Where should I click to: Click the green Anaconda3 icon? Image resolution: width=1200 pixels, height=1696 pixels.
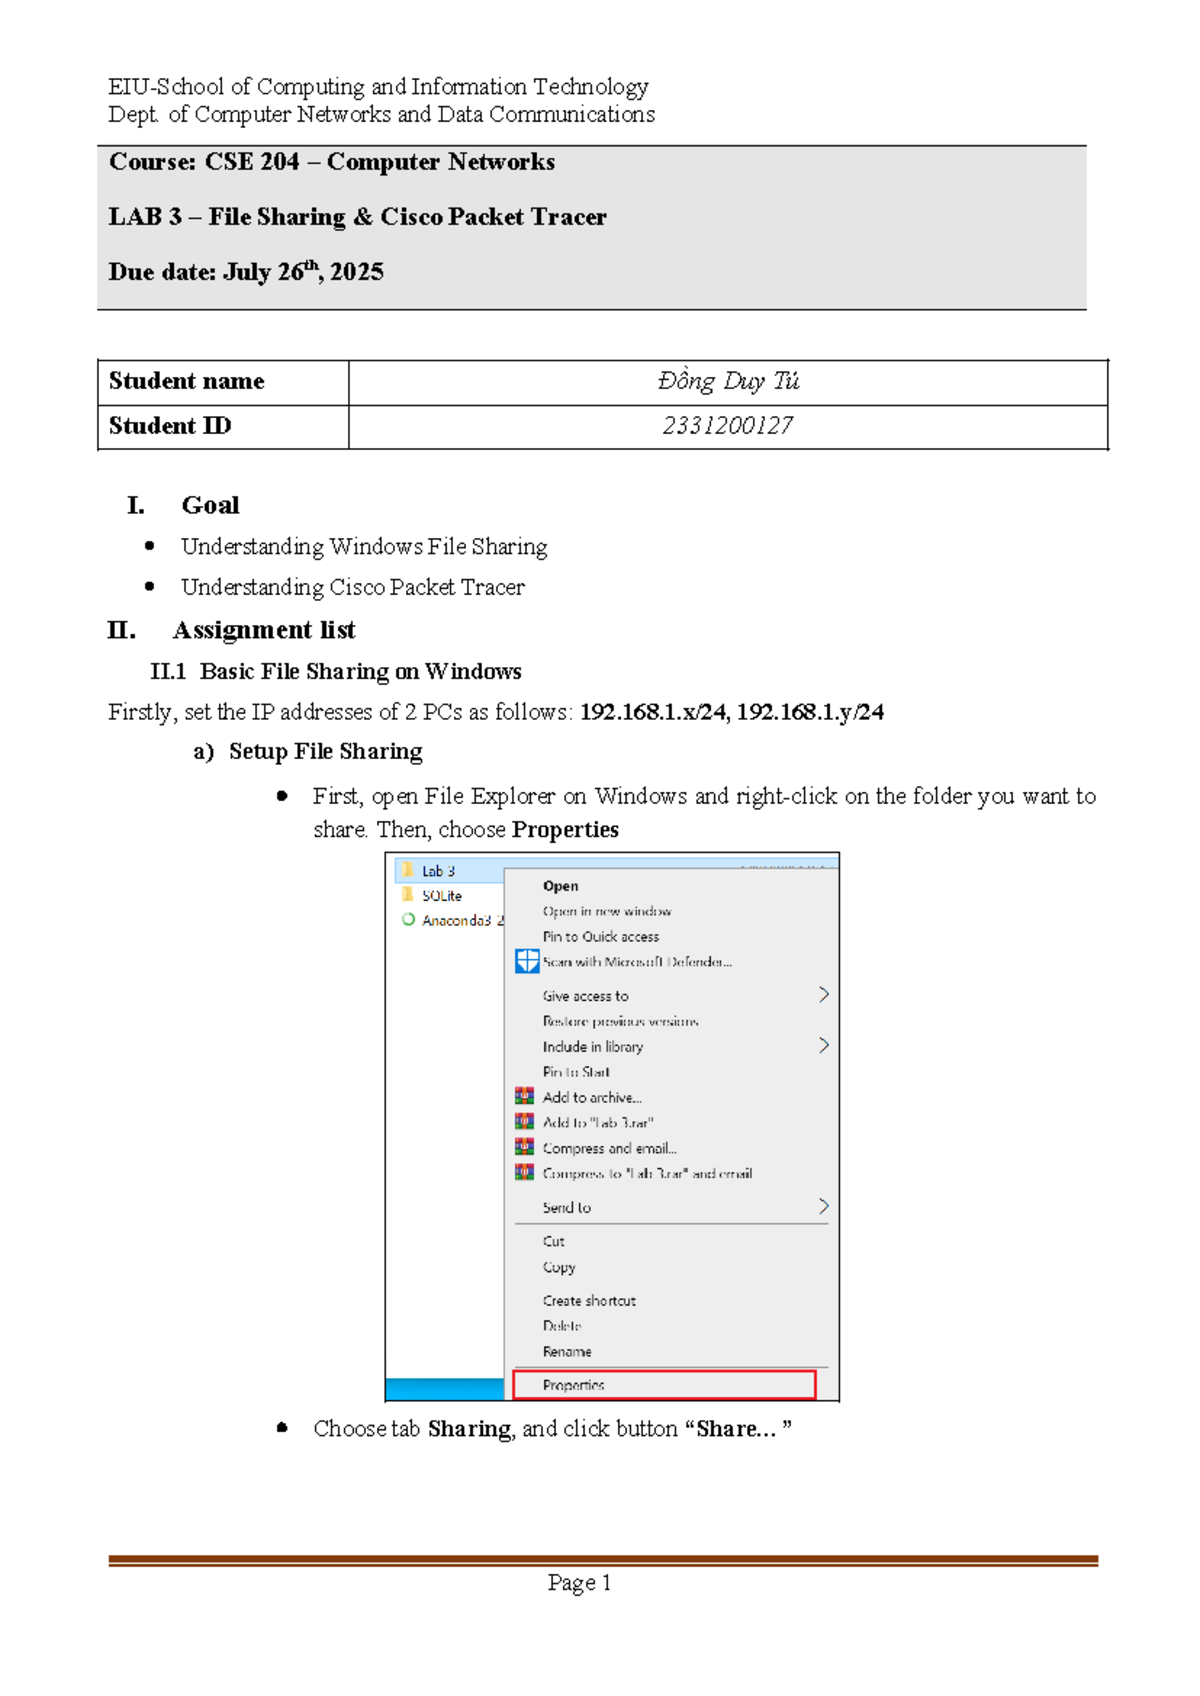tap(408, 920)
